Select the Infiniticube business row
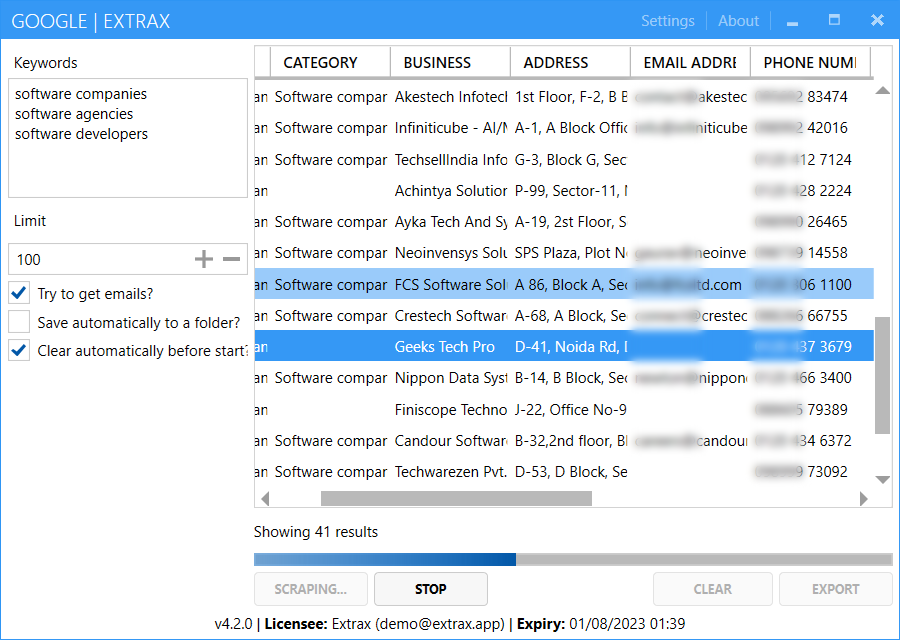 pos(564,127)
